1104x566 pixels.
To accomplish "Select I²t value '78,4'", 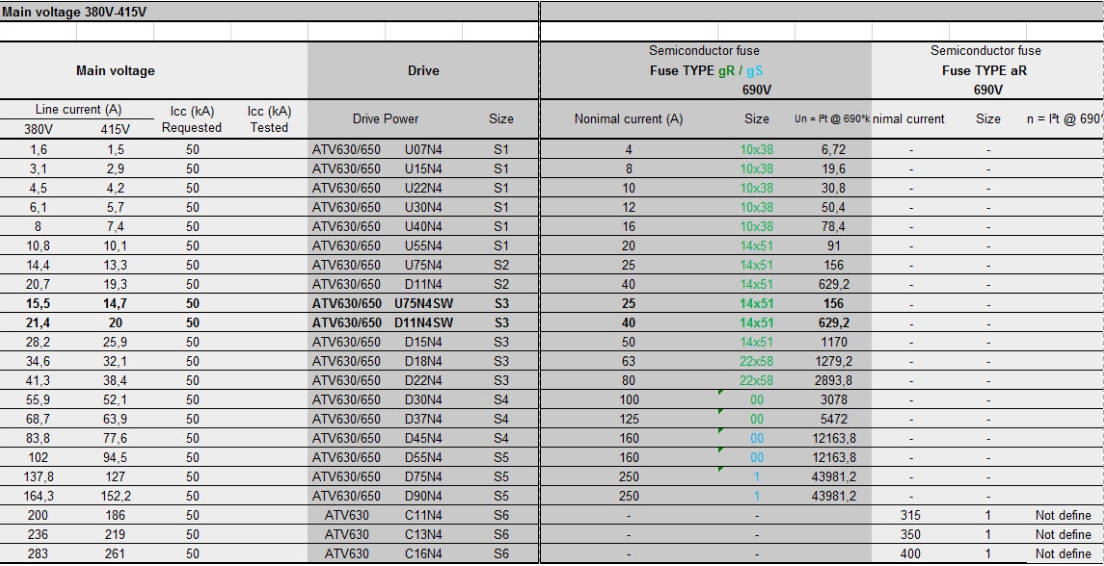I will tap(834, 227).
